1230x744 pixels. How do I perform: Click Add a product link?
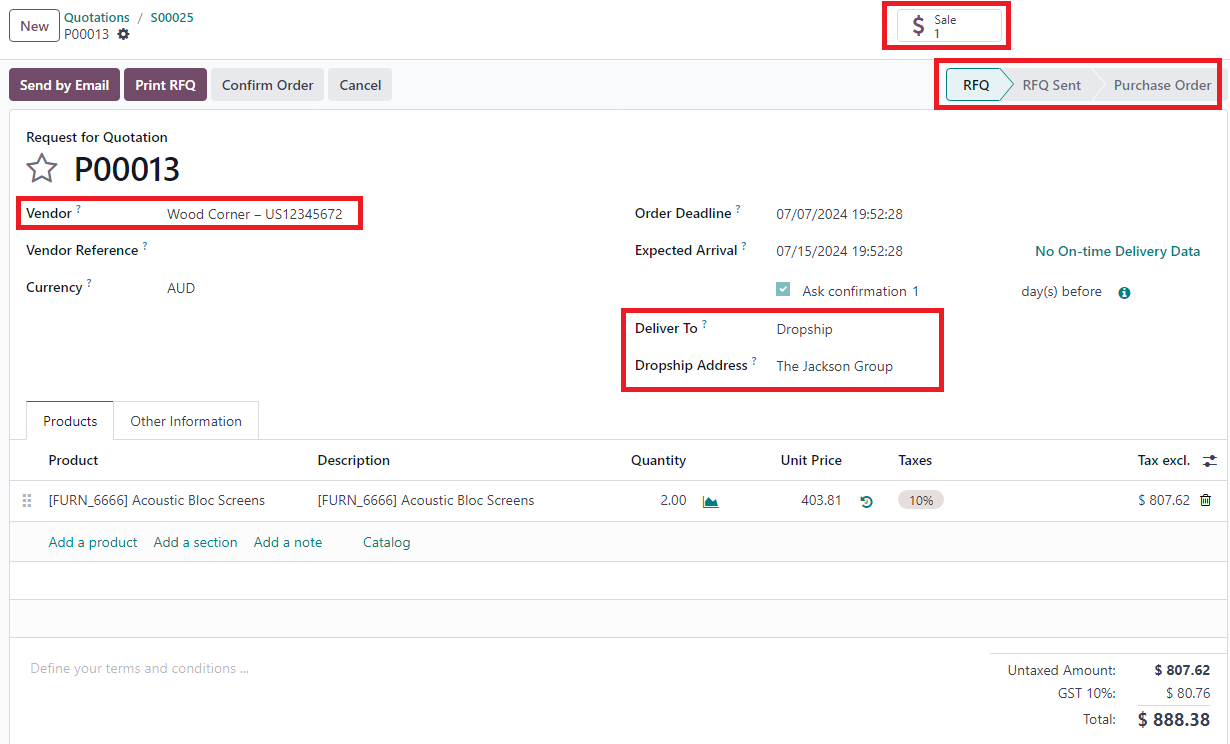[x=93, y=542]
